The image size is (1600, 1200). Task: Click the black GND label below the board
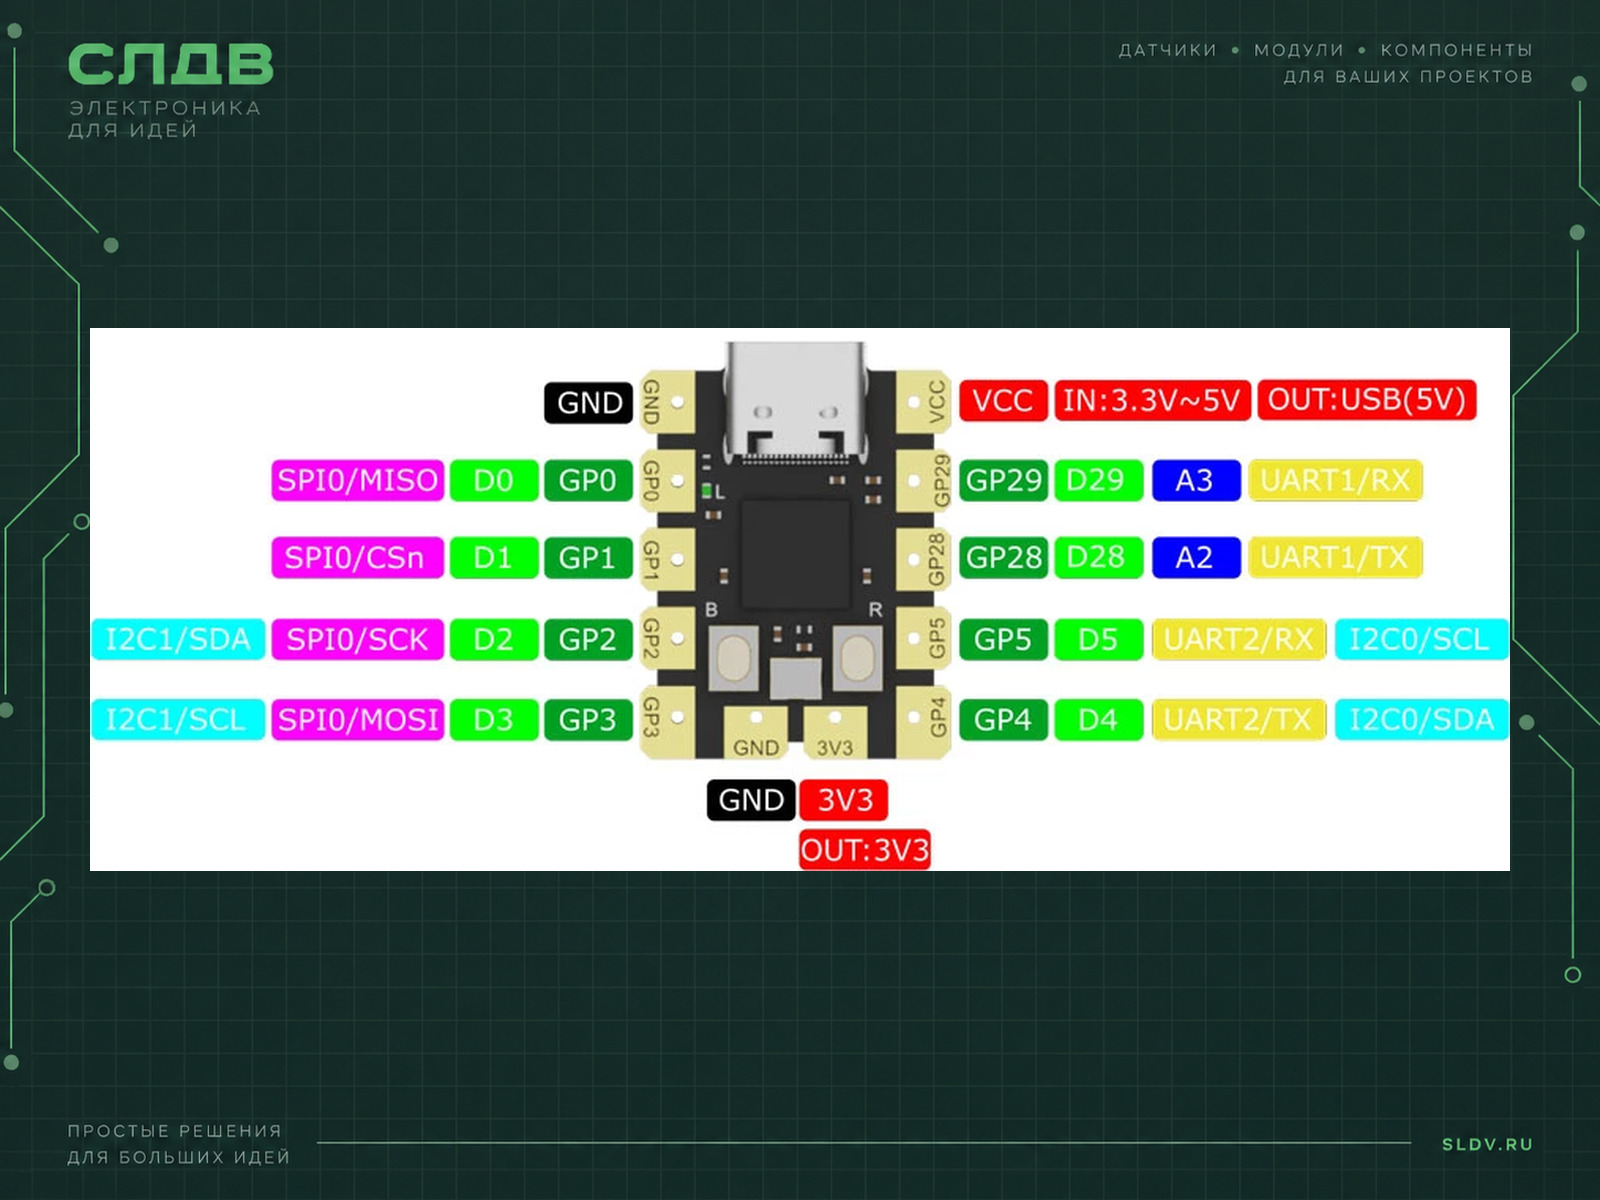[751, 800]
